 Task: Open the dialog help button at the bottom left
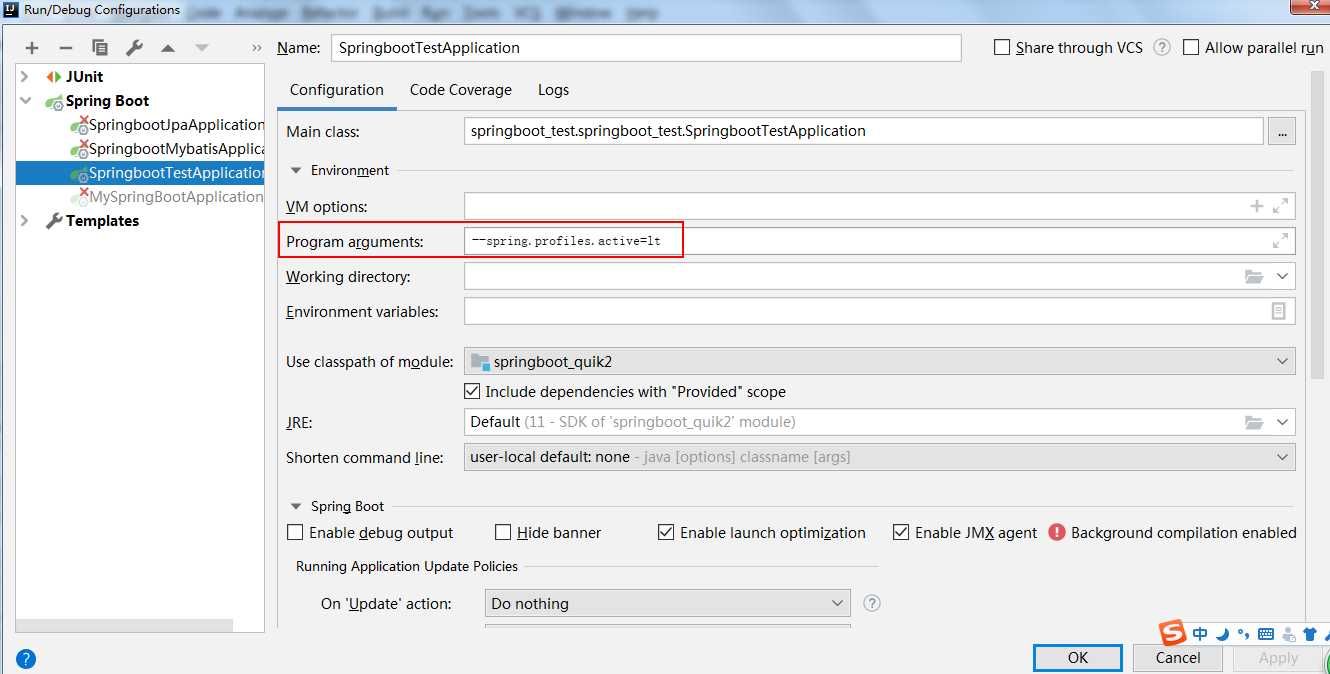tap(26, 658)
